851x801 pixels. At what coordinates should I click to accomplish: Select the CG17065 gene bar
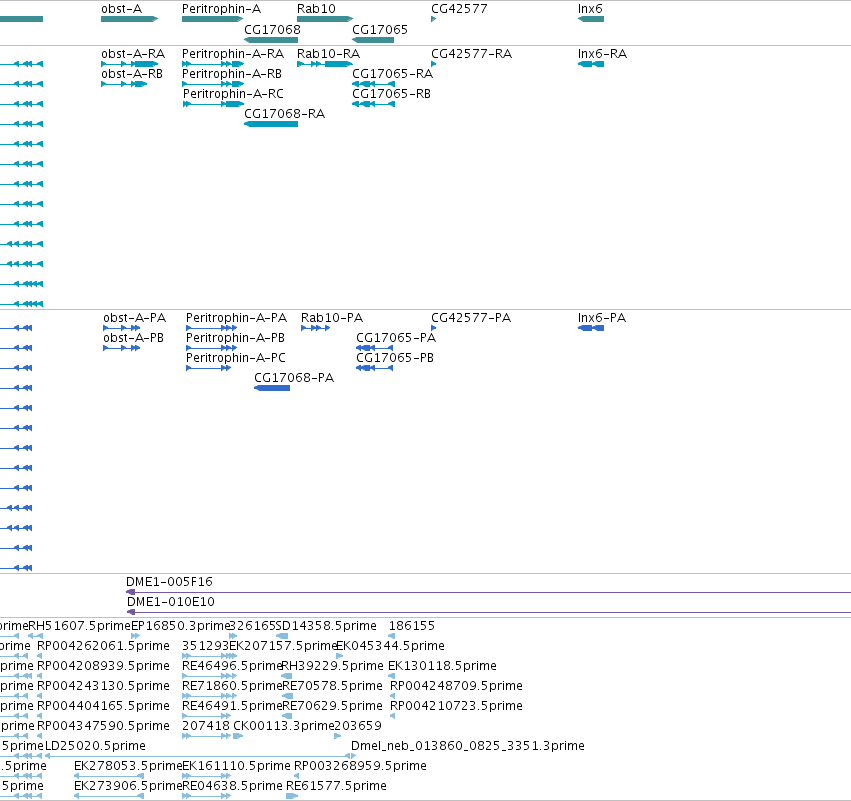point(373,40)
